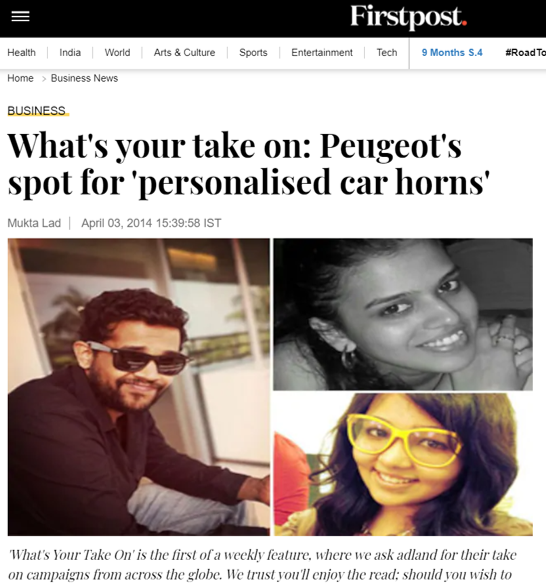Click the breadcrumb chevron separator

[44, 78]
